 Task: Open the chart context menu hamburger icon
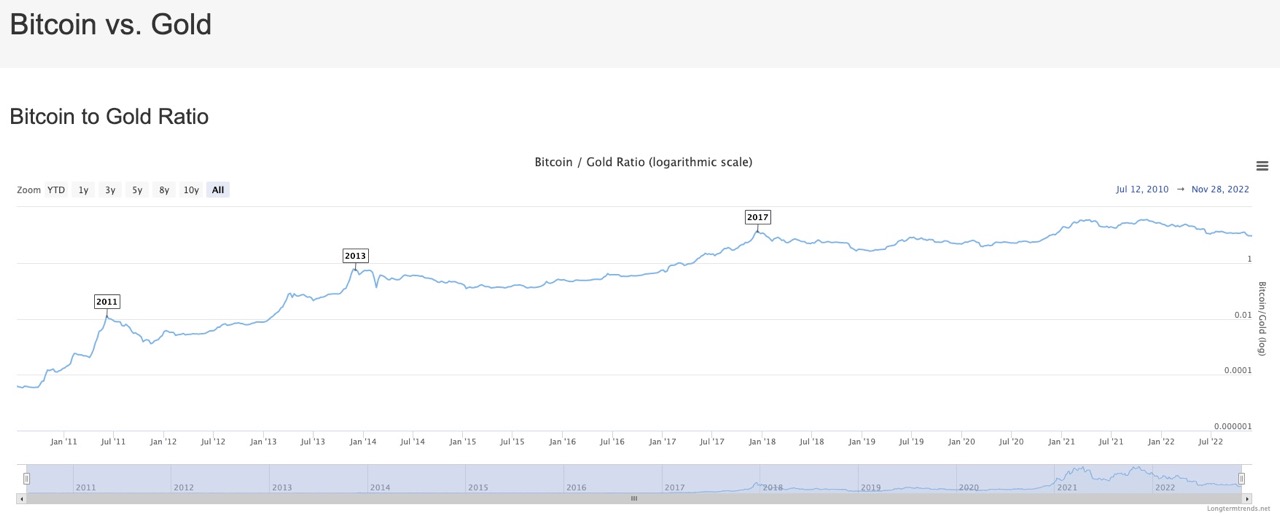1262,166
